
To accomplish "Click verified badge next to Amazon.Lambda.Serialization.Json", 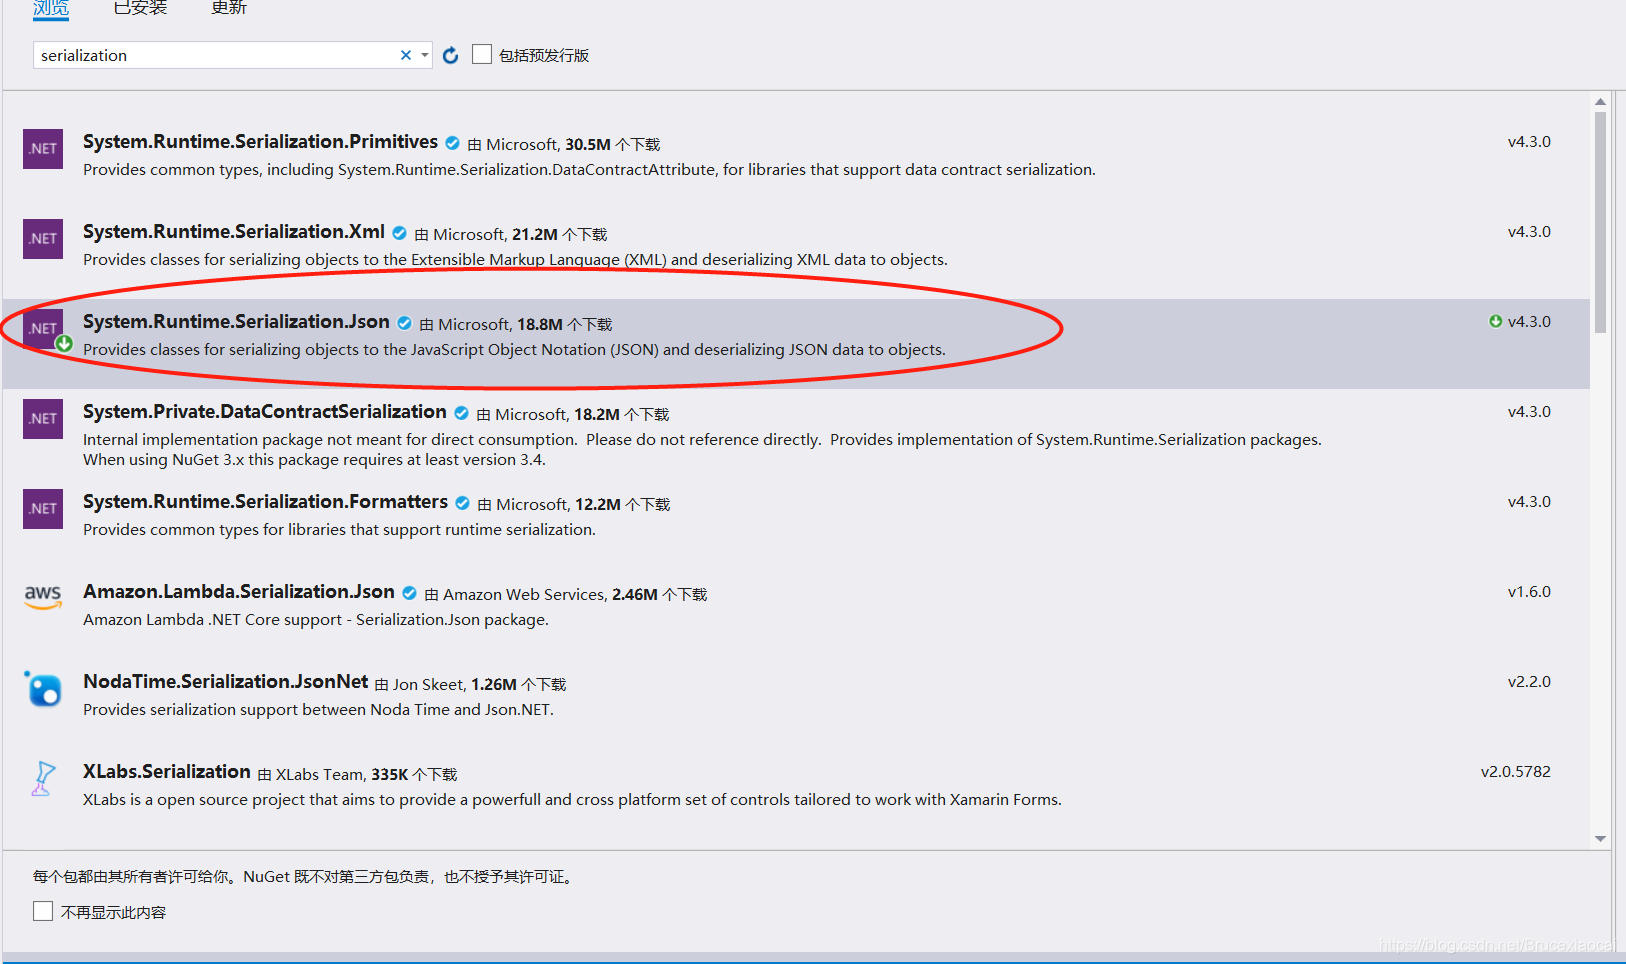I will click(x=410, y=593).
